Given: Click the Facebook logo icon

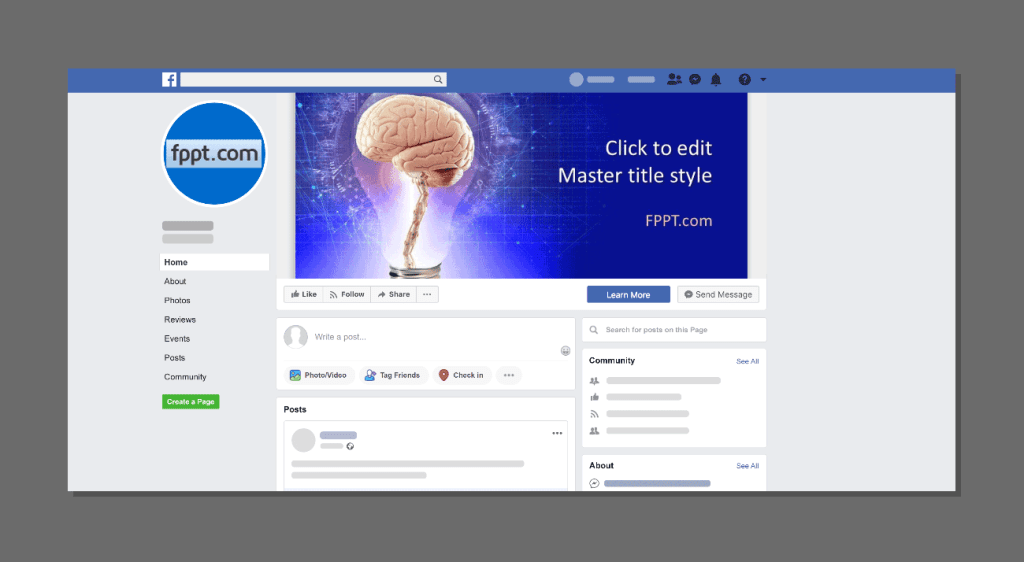Looking at the screenshot, I should pos(170,80).
